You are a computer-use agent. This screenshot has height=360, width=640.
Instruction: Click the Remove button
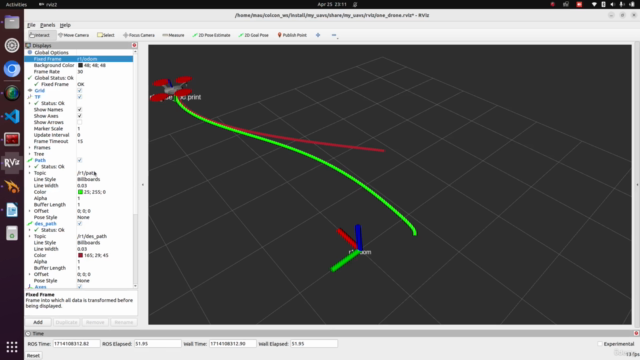point(95,322)
